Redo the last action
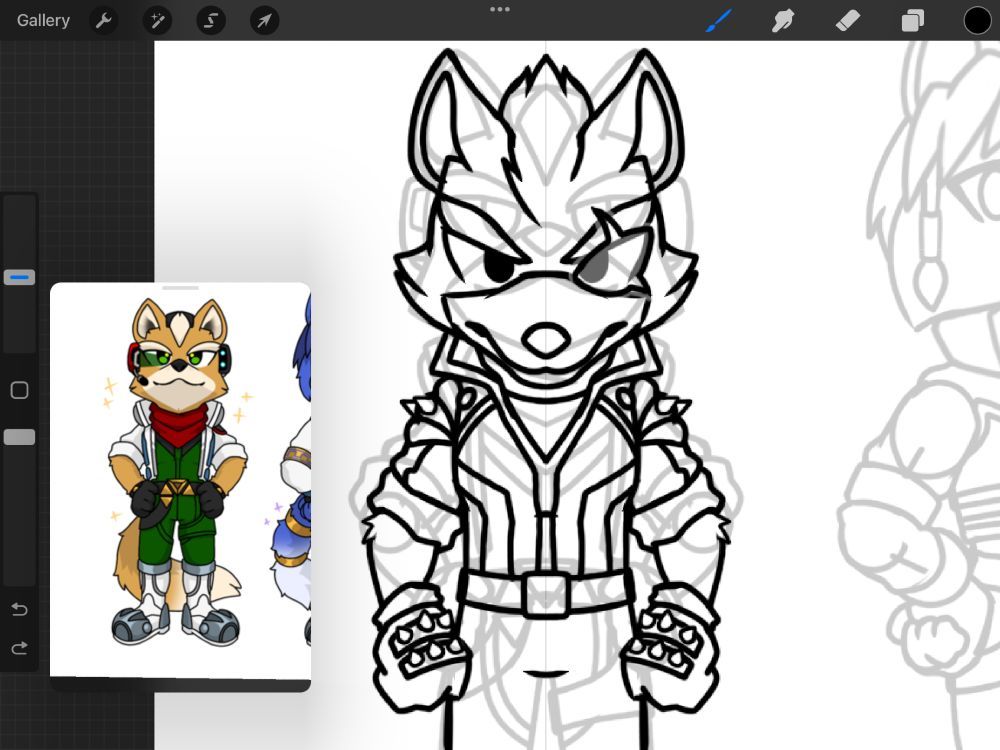This screenshot has height=750, width=1000. tap(19, 649)
